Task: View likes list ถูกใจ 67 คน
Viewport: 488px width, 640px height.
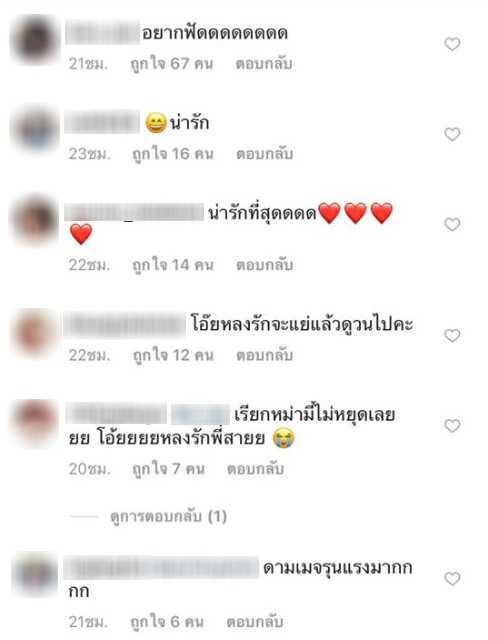Action: (x=172, y=64)
